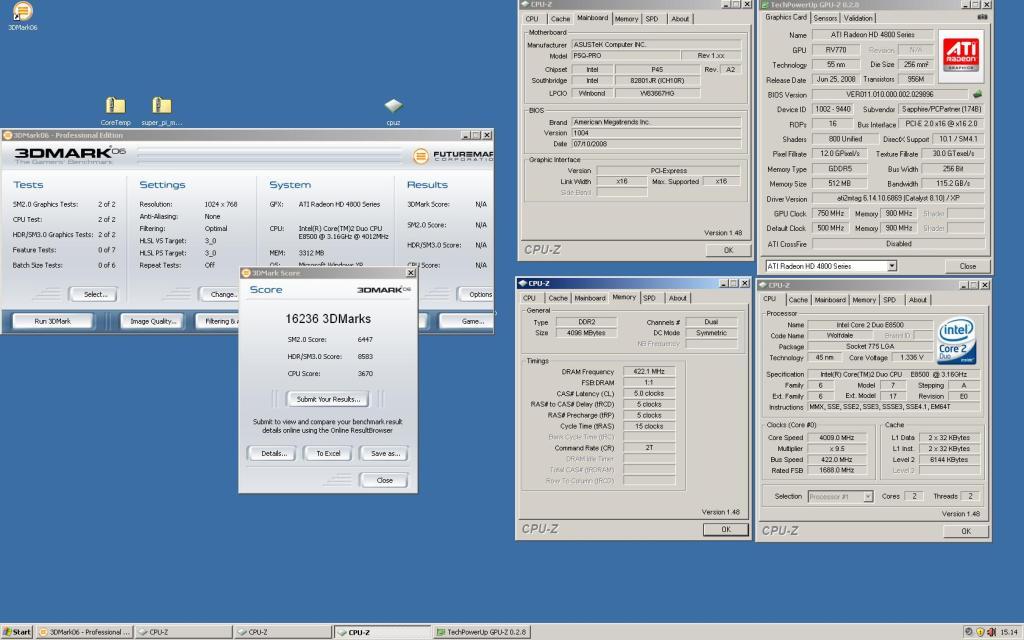1024x640 pixels.
Task: Click Core Voltage field 1.336 V
Action: pos(911,357)
